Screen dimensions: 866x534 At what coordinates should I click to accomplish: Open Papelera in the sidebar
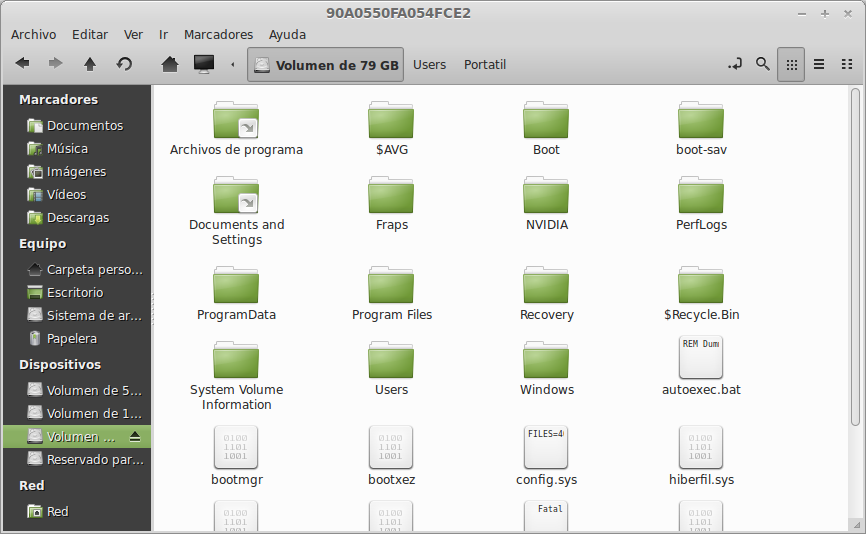point(71,338)
